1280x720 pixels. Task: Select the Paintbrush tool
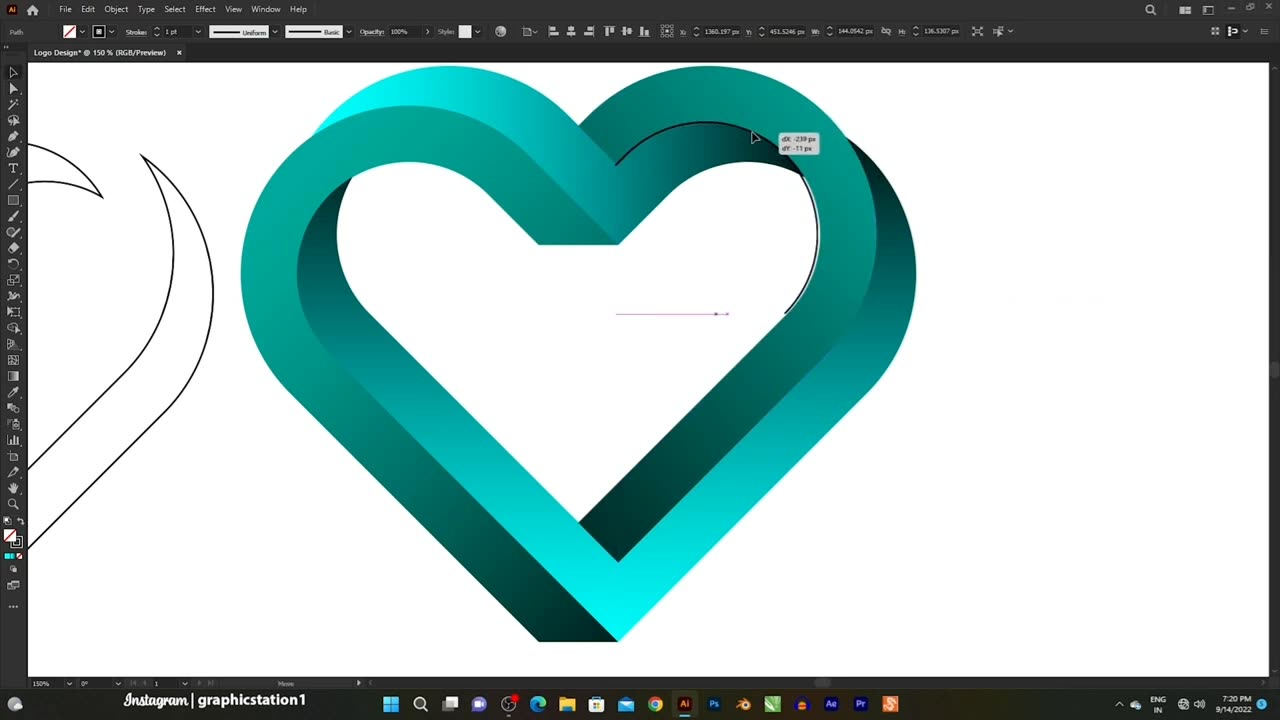[13, 216]
